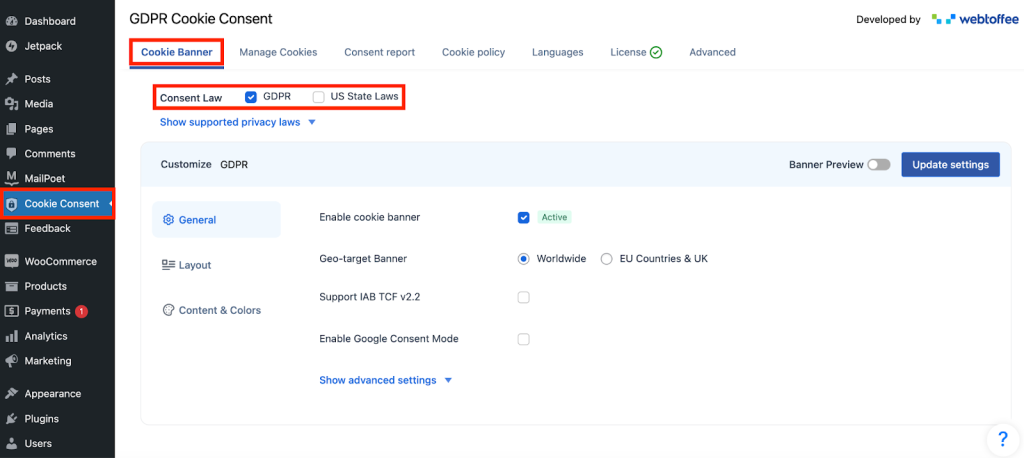
Task: Switch to the Manage Cookies tab
Action: click(278, 52)
